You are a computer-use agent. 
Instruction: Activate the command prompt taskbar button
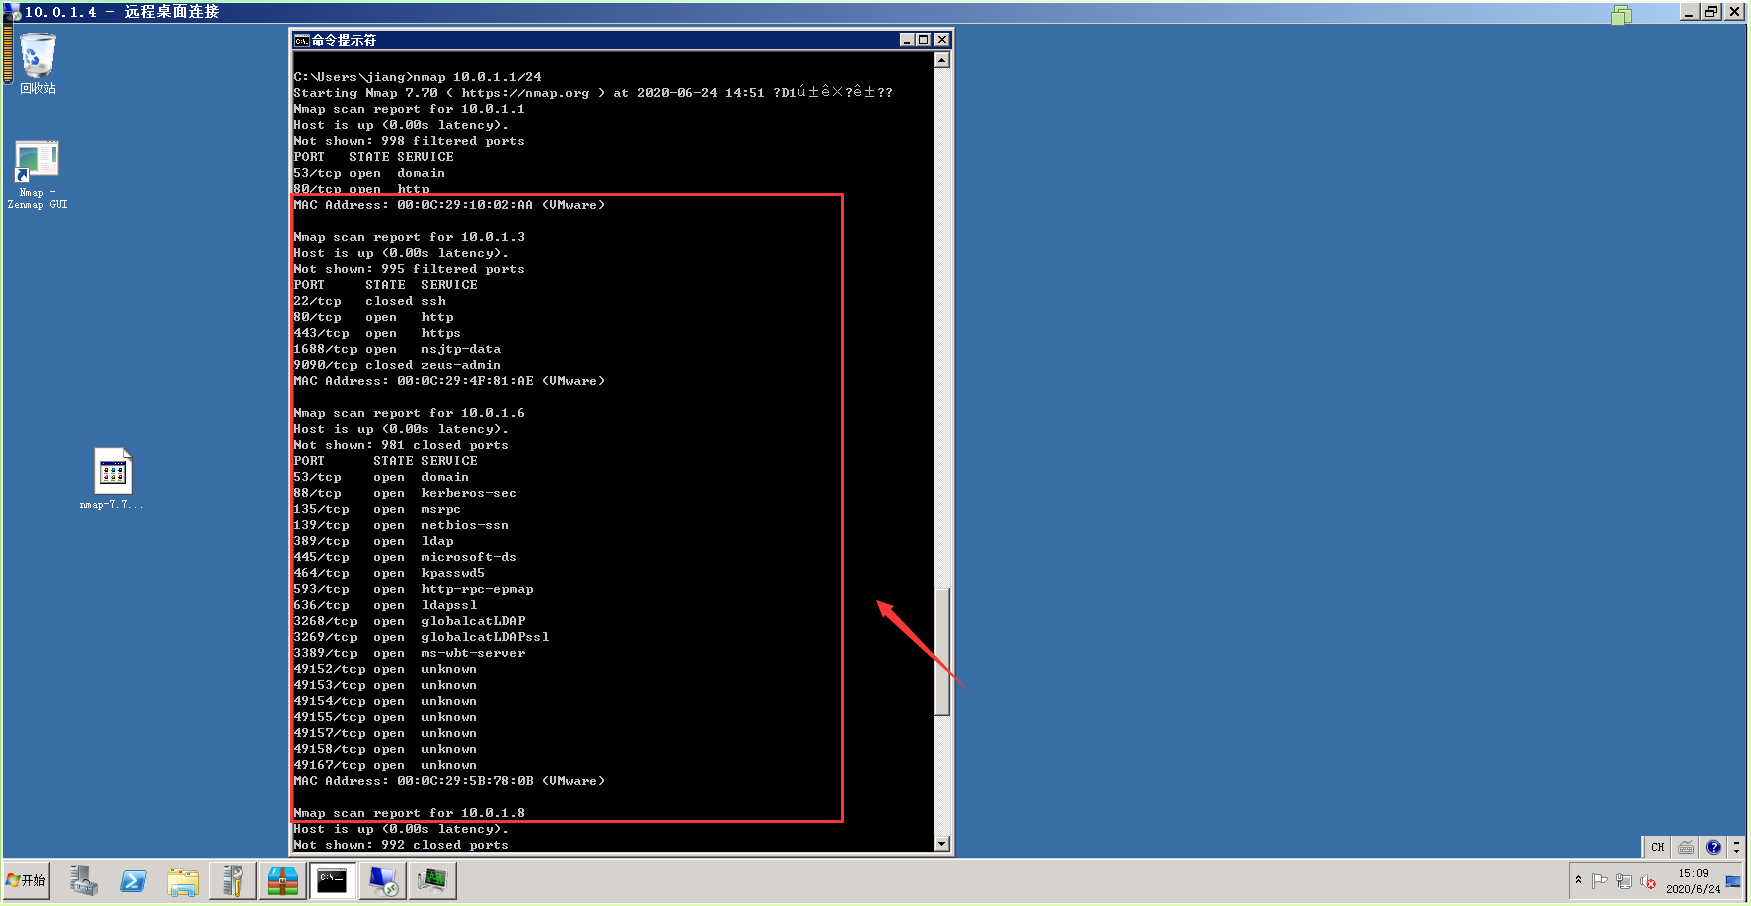332,881
